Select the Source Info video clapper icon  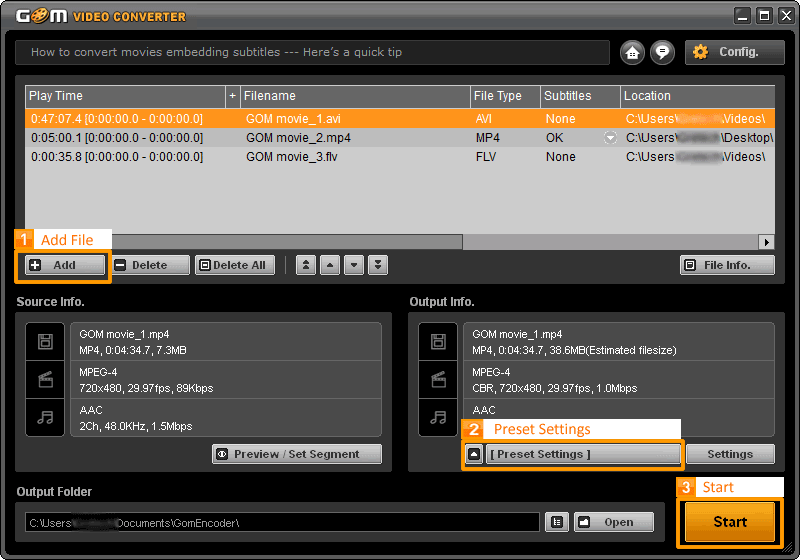click(x=45, y=379)
